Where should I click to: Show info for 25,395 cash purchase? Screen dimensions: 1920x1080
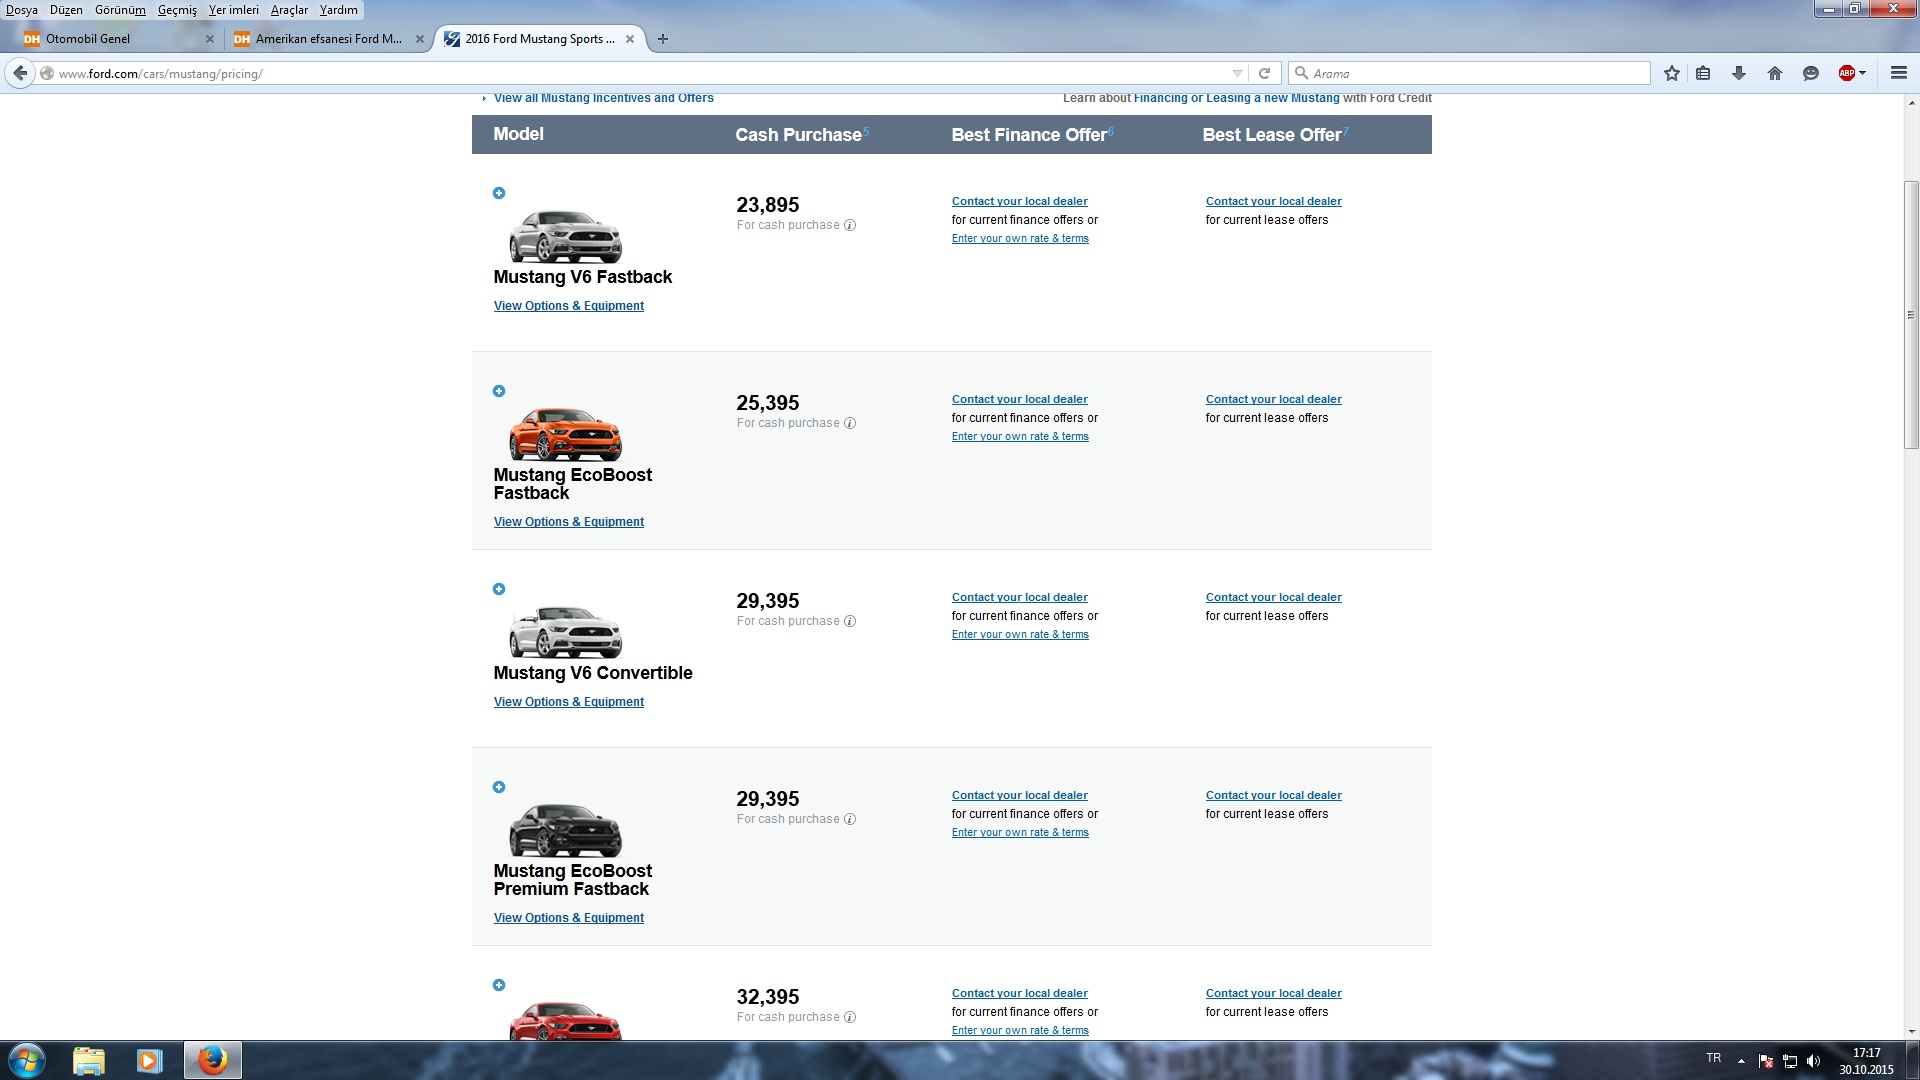pos(850,423)
